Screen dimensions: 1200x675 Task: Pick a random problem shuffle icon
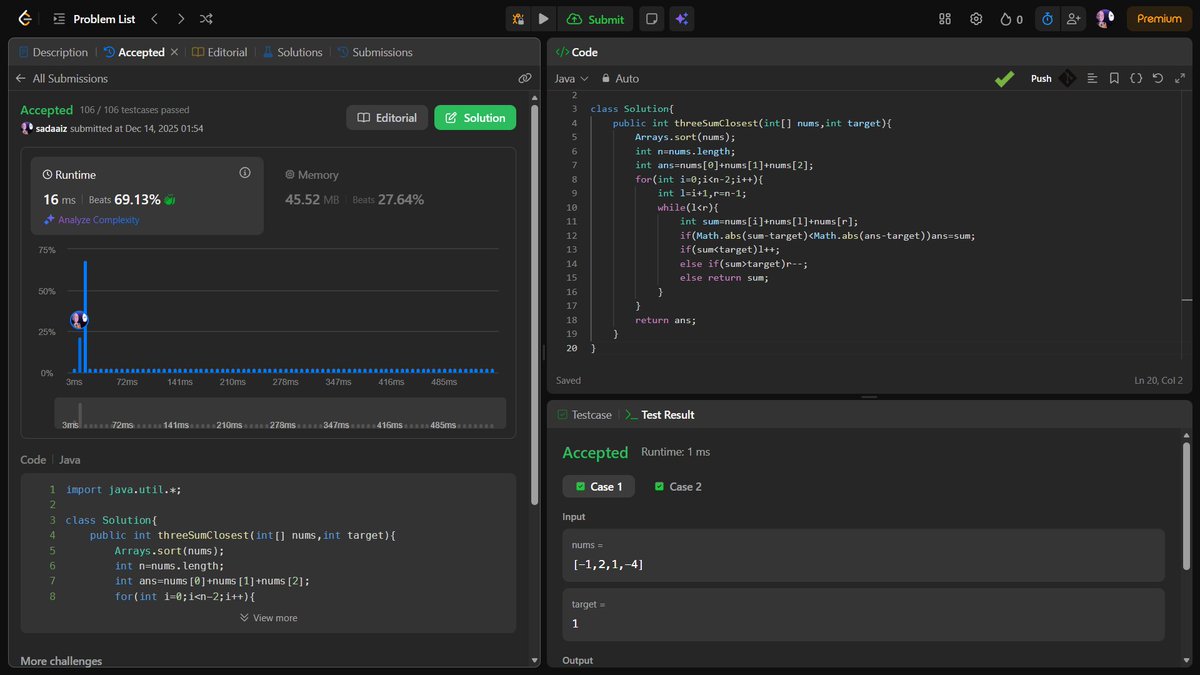pyautogui.click(x=206, y=18)
